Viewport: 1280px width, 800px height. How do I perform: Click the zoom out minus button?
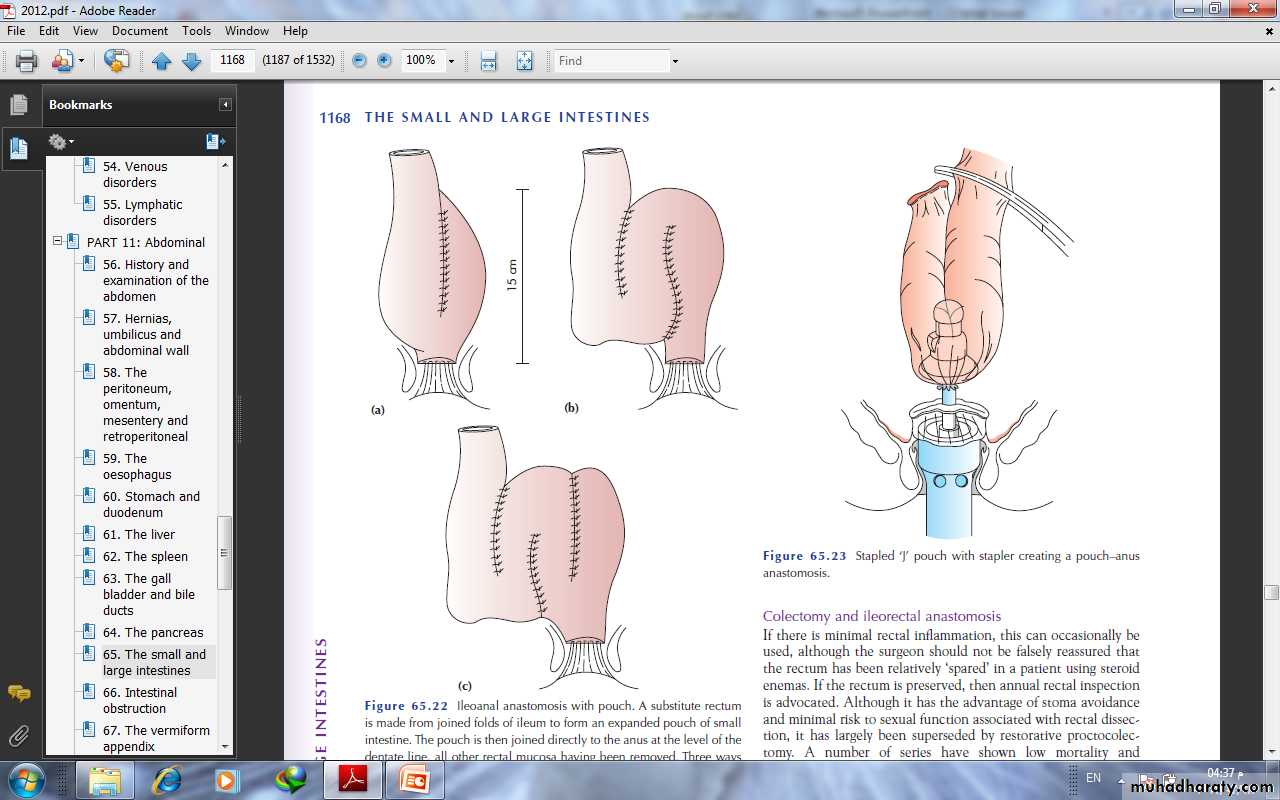[359, 61]
